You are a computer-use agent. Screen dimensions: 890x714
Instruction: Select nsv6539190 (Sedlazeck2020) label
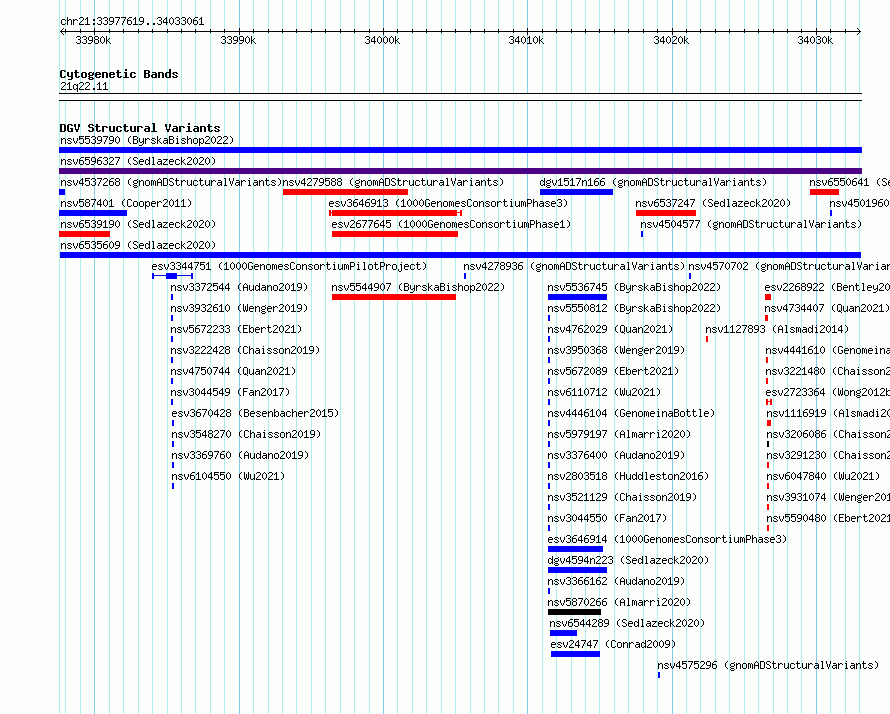point(138,224)
